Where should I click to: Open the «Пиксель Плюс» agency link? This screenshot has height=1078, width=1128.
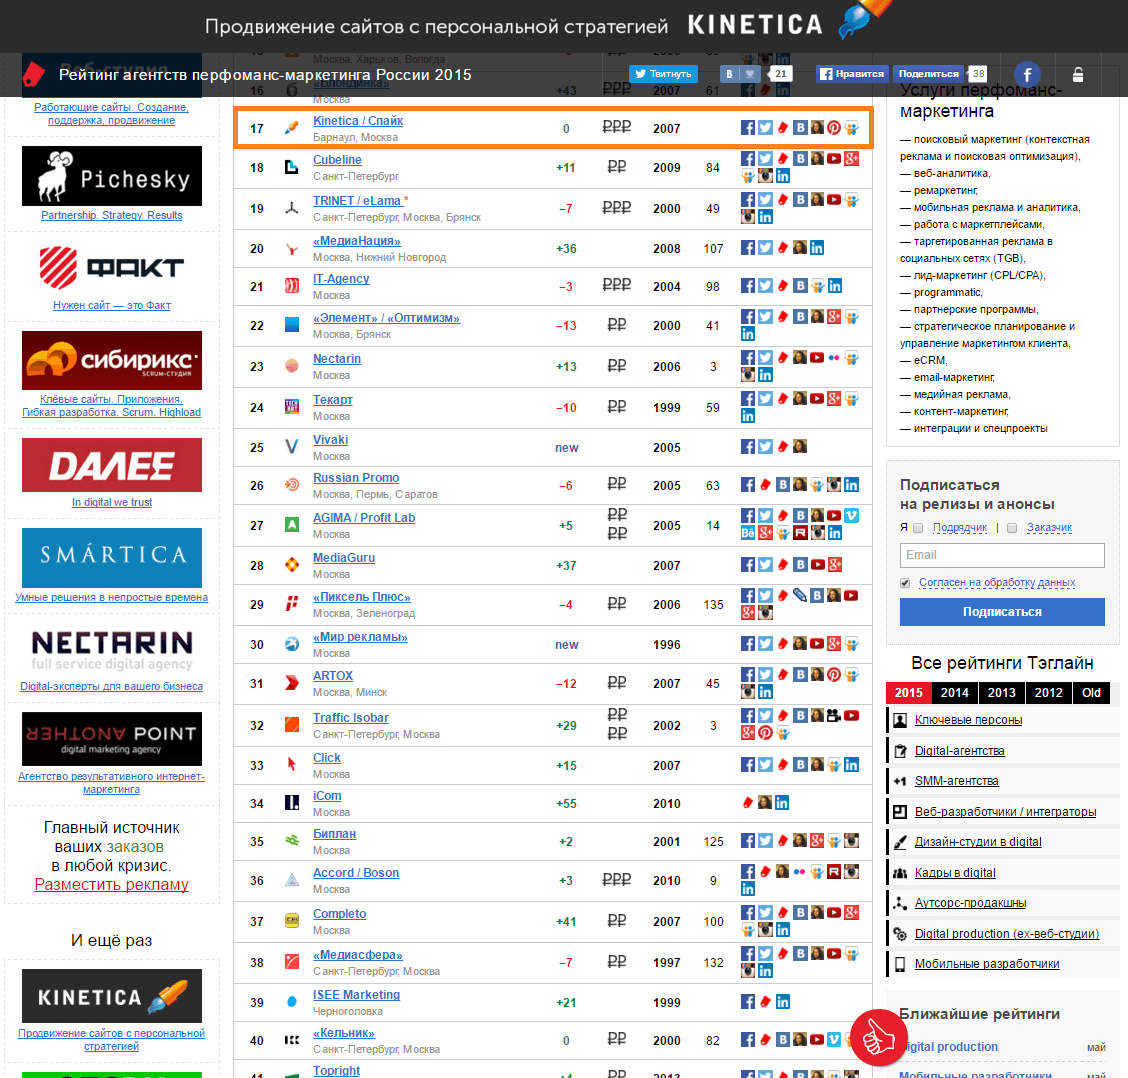click(x=362, y=597)
